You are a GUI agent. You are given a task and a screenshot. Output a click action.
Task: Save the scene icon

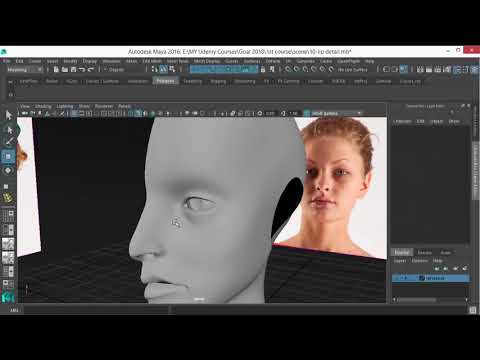tap(73, 69)
